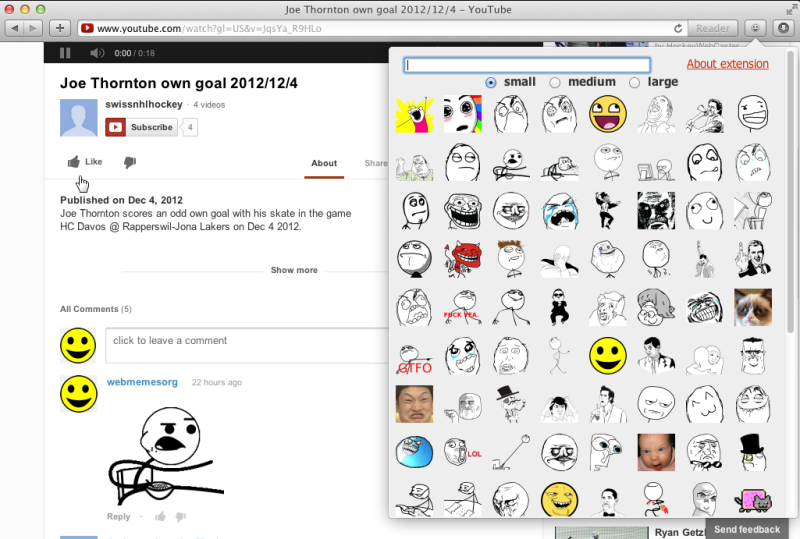Like the webmemesorg comment
800x539 pixels.
[x=161, y=517]
